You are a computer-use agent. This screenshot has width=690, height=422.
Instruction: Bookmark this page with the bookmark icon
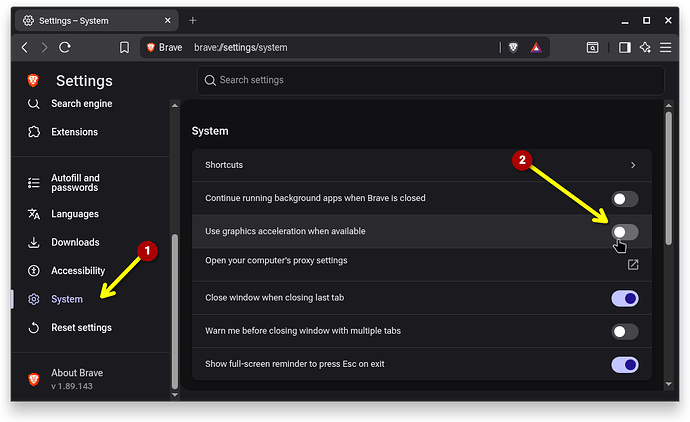point(125,47)
